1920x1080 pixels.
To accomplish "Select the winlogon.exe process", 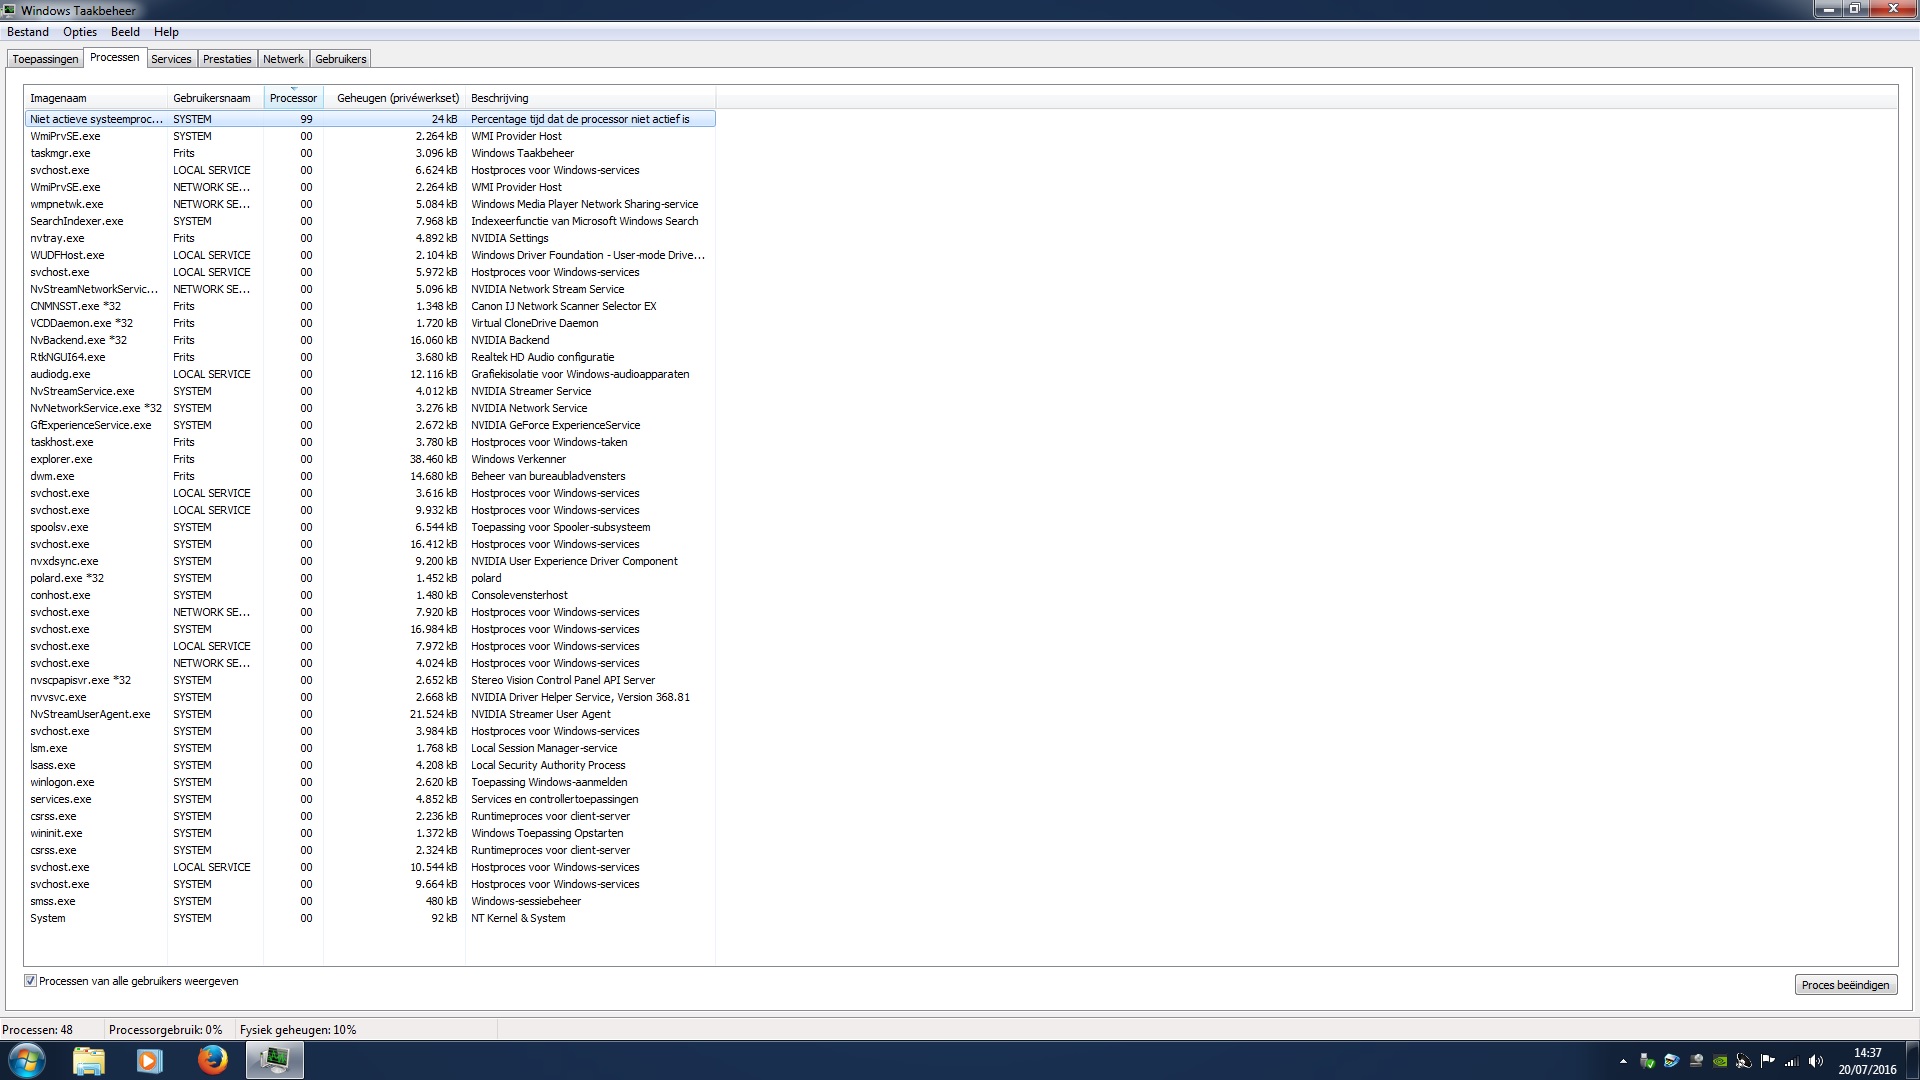I will tap(370, 782).
